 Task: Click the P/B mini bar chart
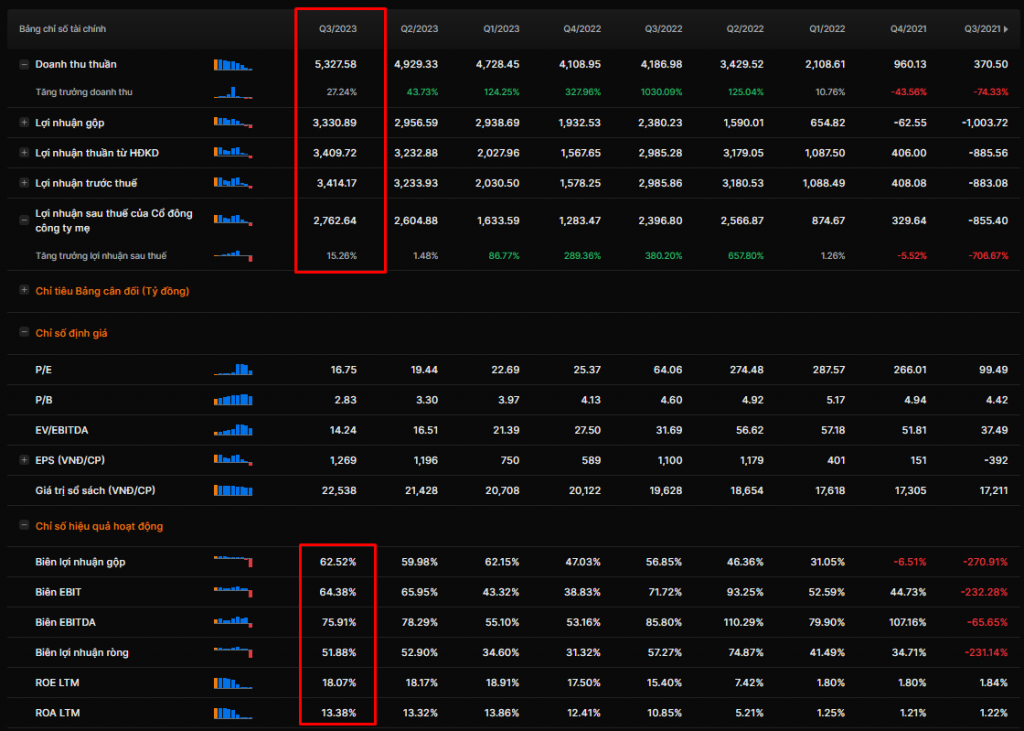coord(233,400)
